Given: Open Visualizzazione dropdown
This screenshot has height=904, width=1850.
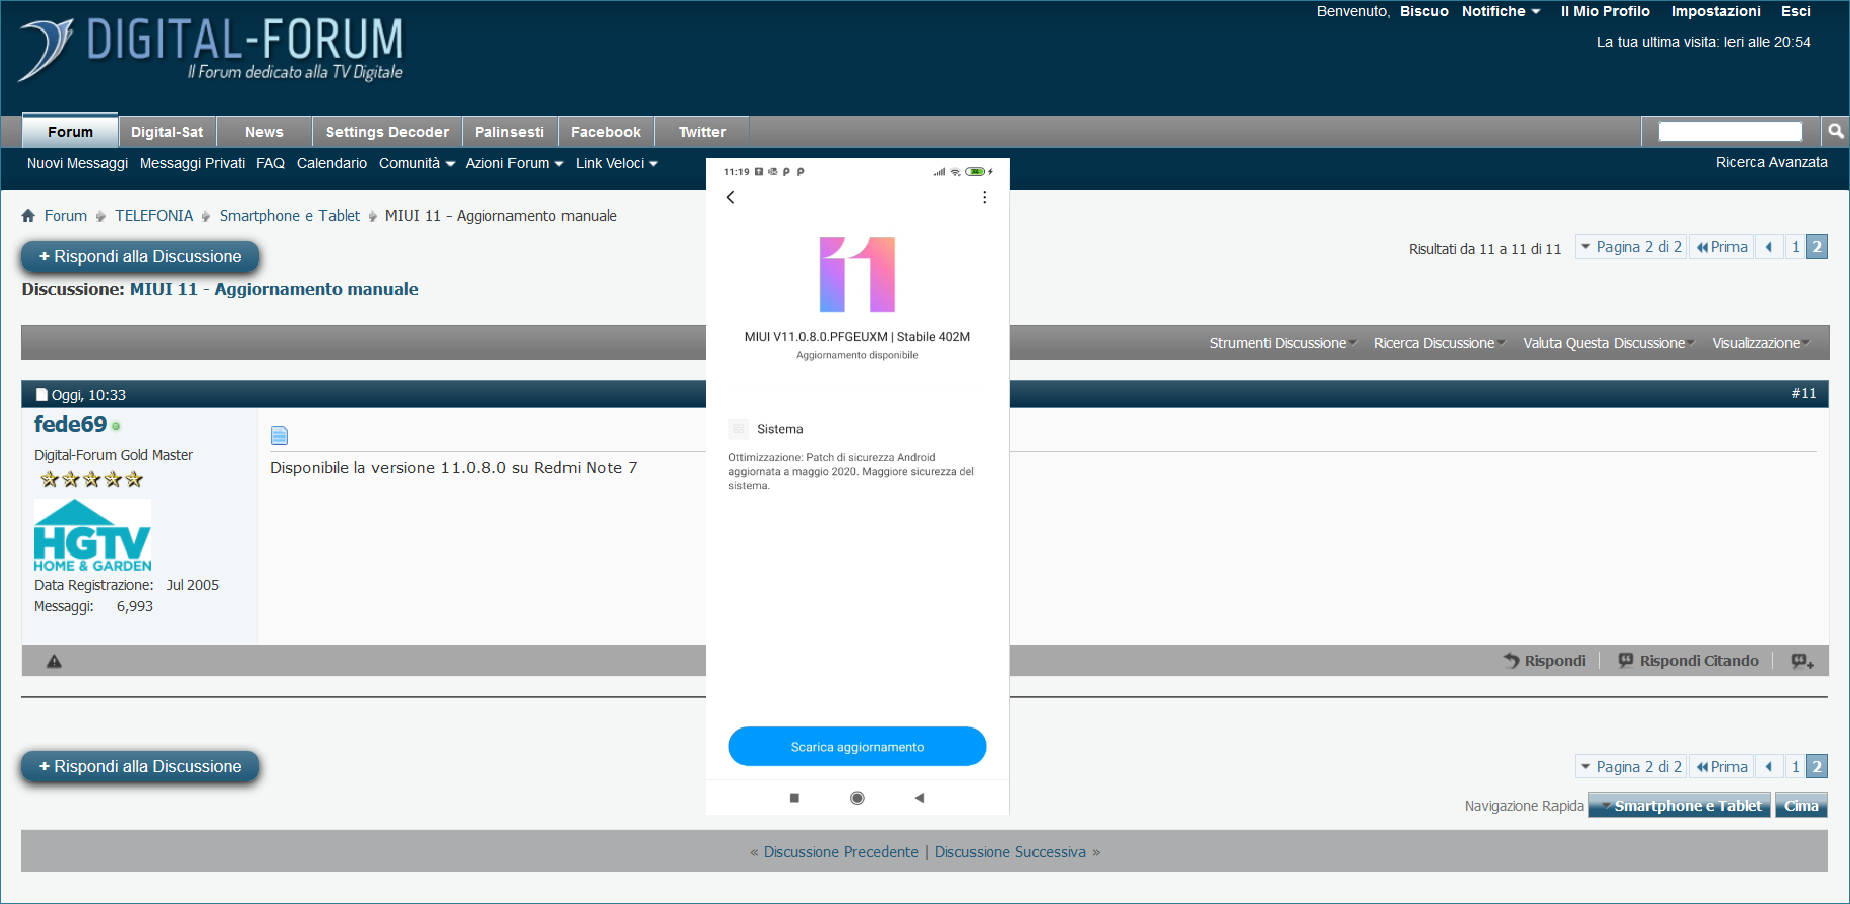Looking at the screenshot, I should [x=1761, y=343].
